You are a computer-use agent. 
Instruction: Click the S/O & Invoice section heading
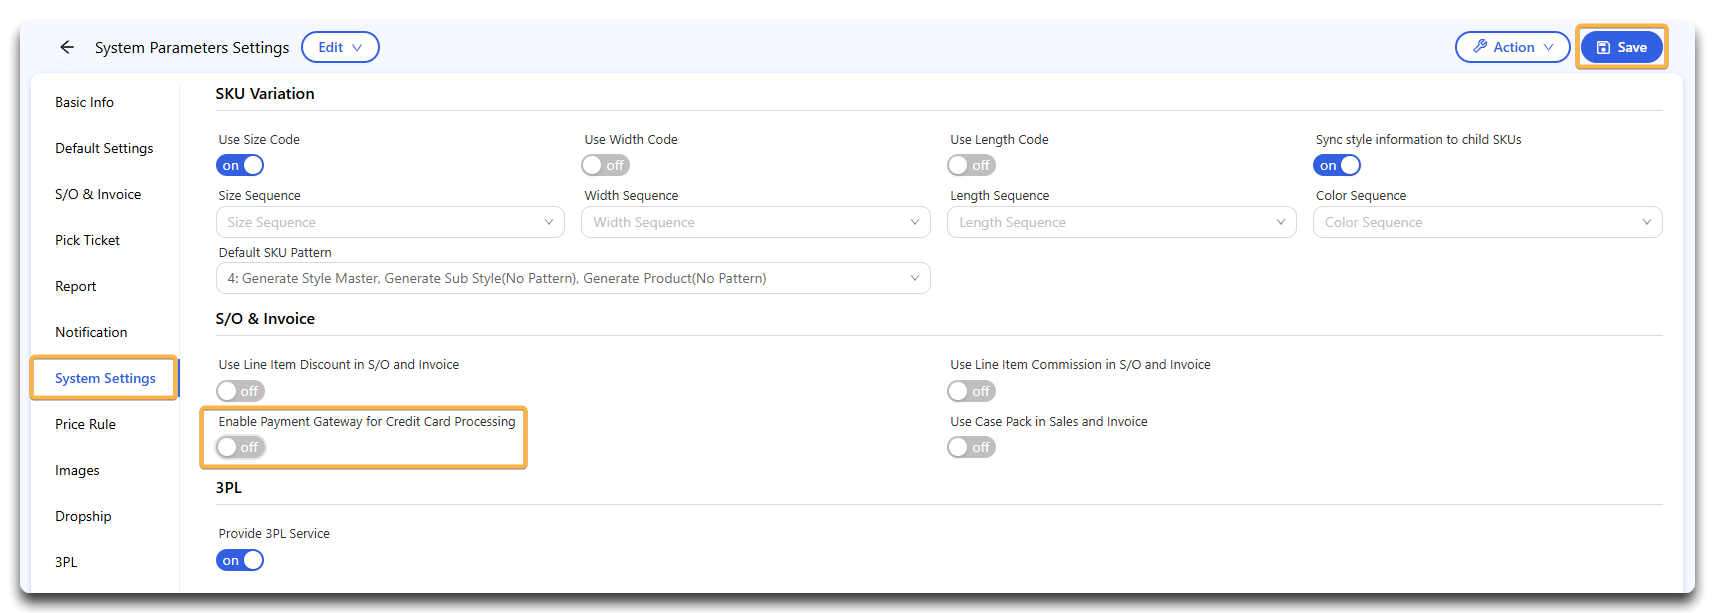click(x=265, y=318)
